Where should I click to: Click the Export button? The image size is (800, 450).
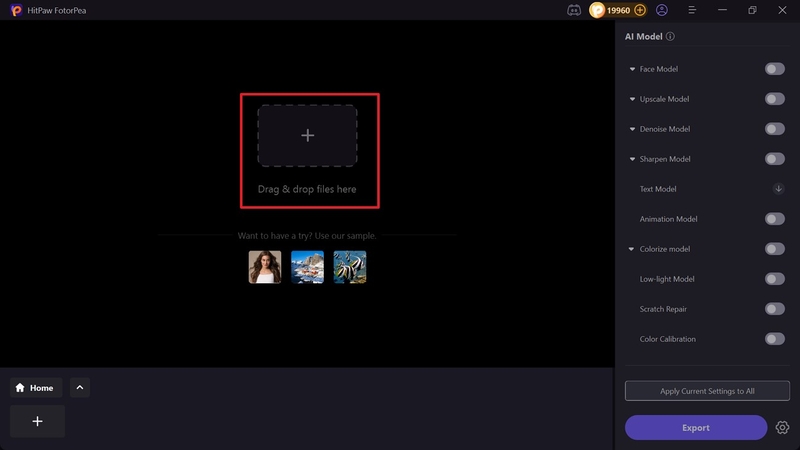pyautogui.click(x=696, y=428)
